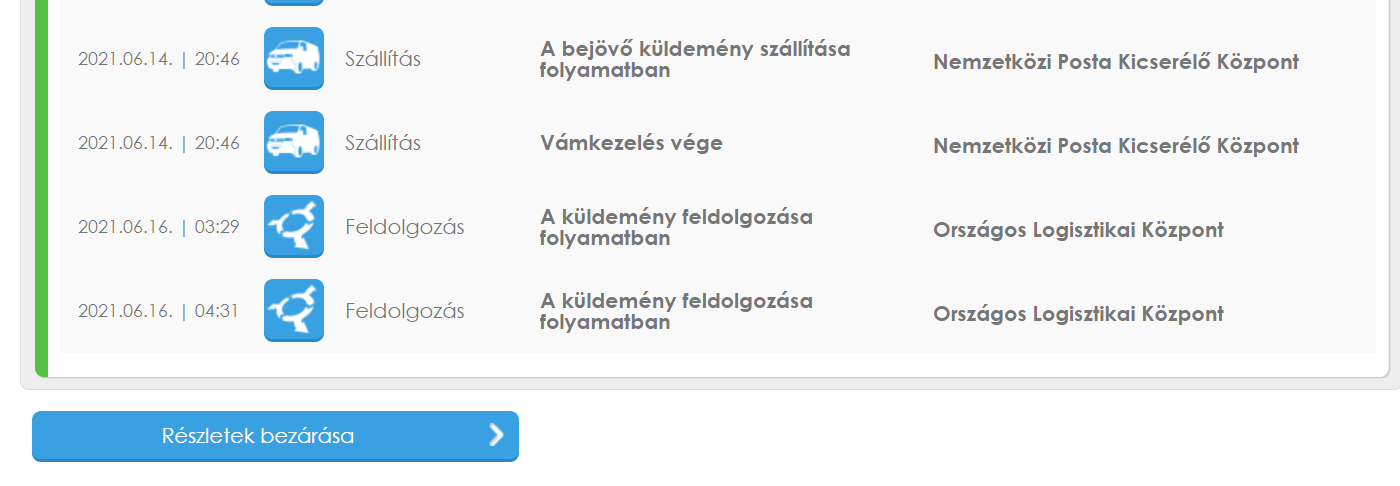Click the van icon beside the incoming shipment row
This screenshot has width=1400, height=486.
294,58
